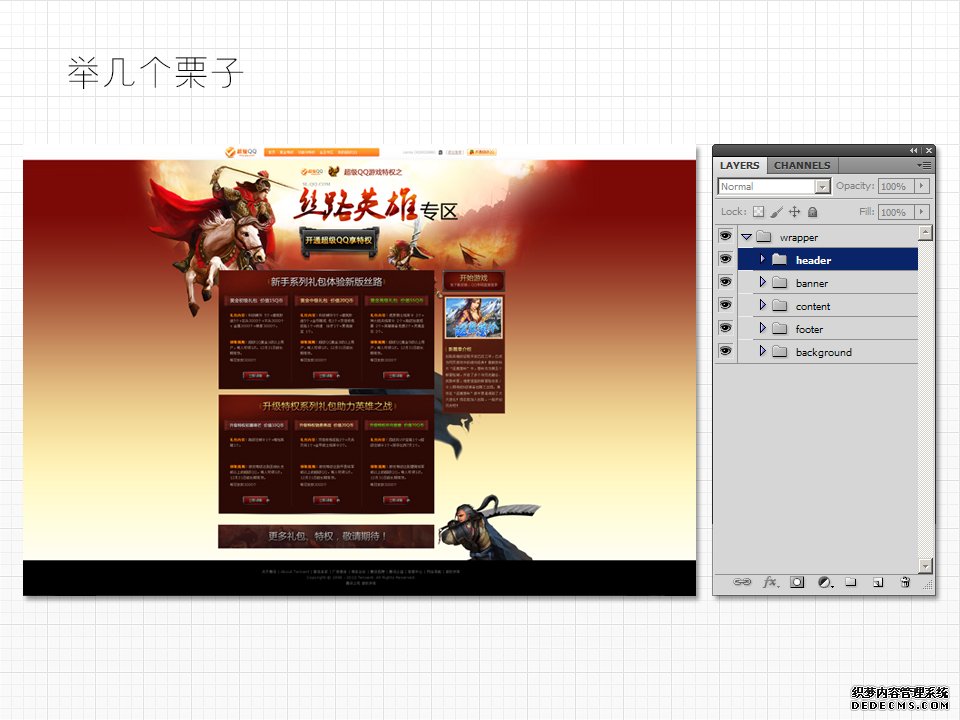Viewport: 960px width, 720px height.
Task: Toggle visibility of banner group
Action: [x=726, y=282]
